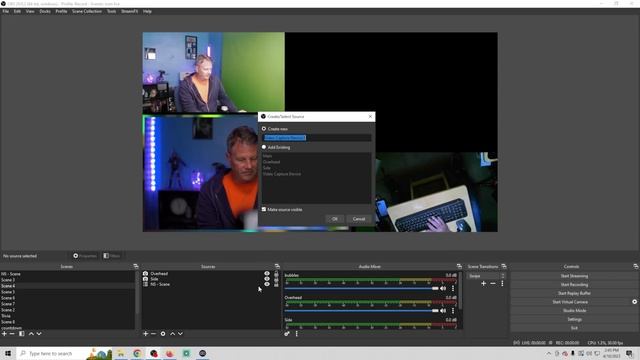Enable Studio Mode
This screenshot has width=640, height=360.
point(574,311)
